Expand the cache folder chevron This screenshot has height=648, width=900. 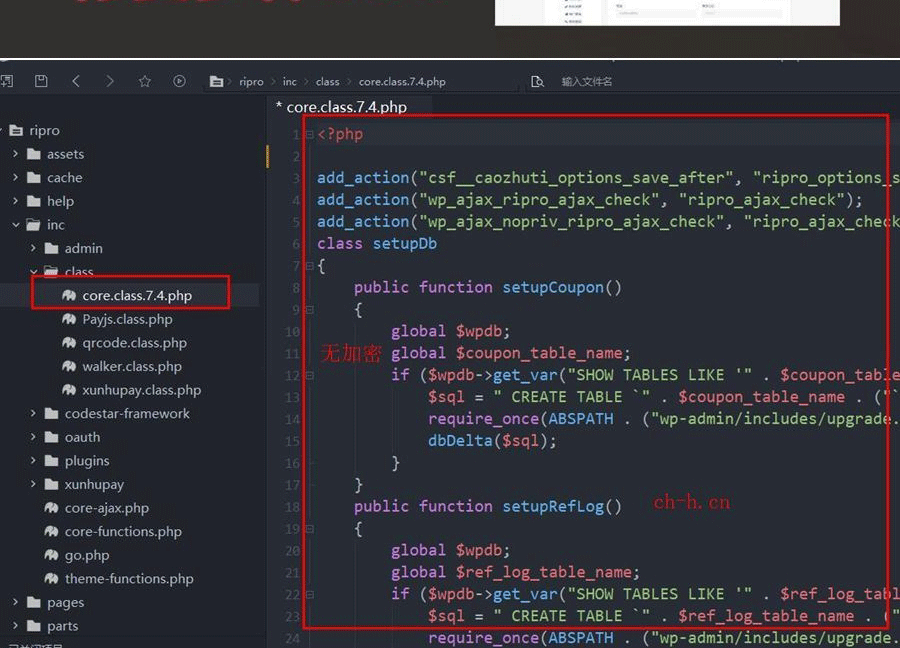click(x=15, y=177)
